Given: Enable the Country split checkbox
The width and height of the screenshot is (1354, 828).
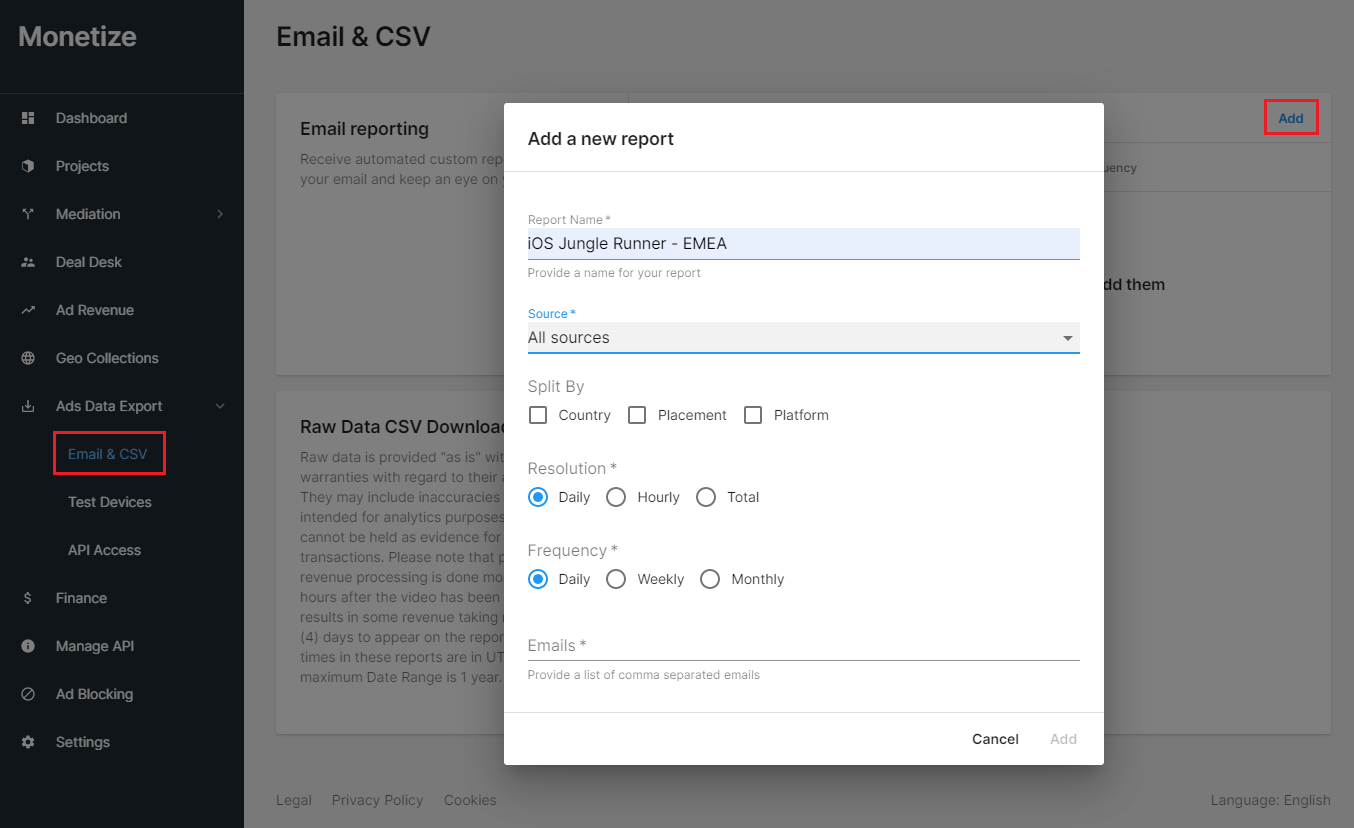Looking at the screenshot, I should [538, 415].
